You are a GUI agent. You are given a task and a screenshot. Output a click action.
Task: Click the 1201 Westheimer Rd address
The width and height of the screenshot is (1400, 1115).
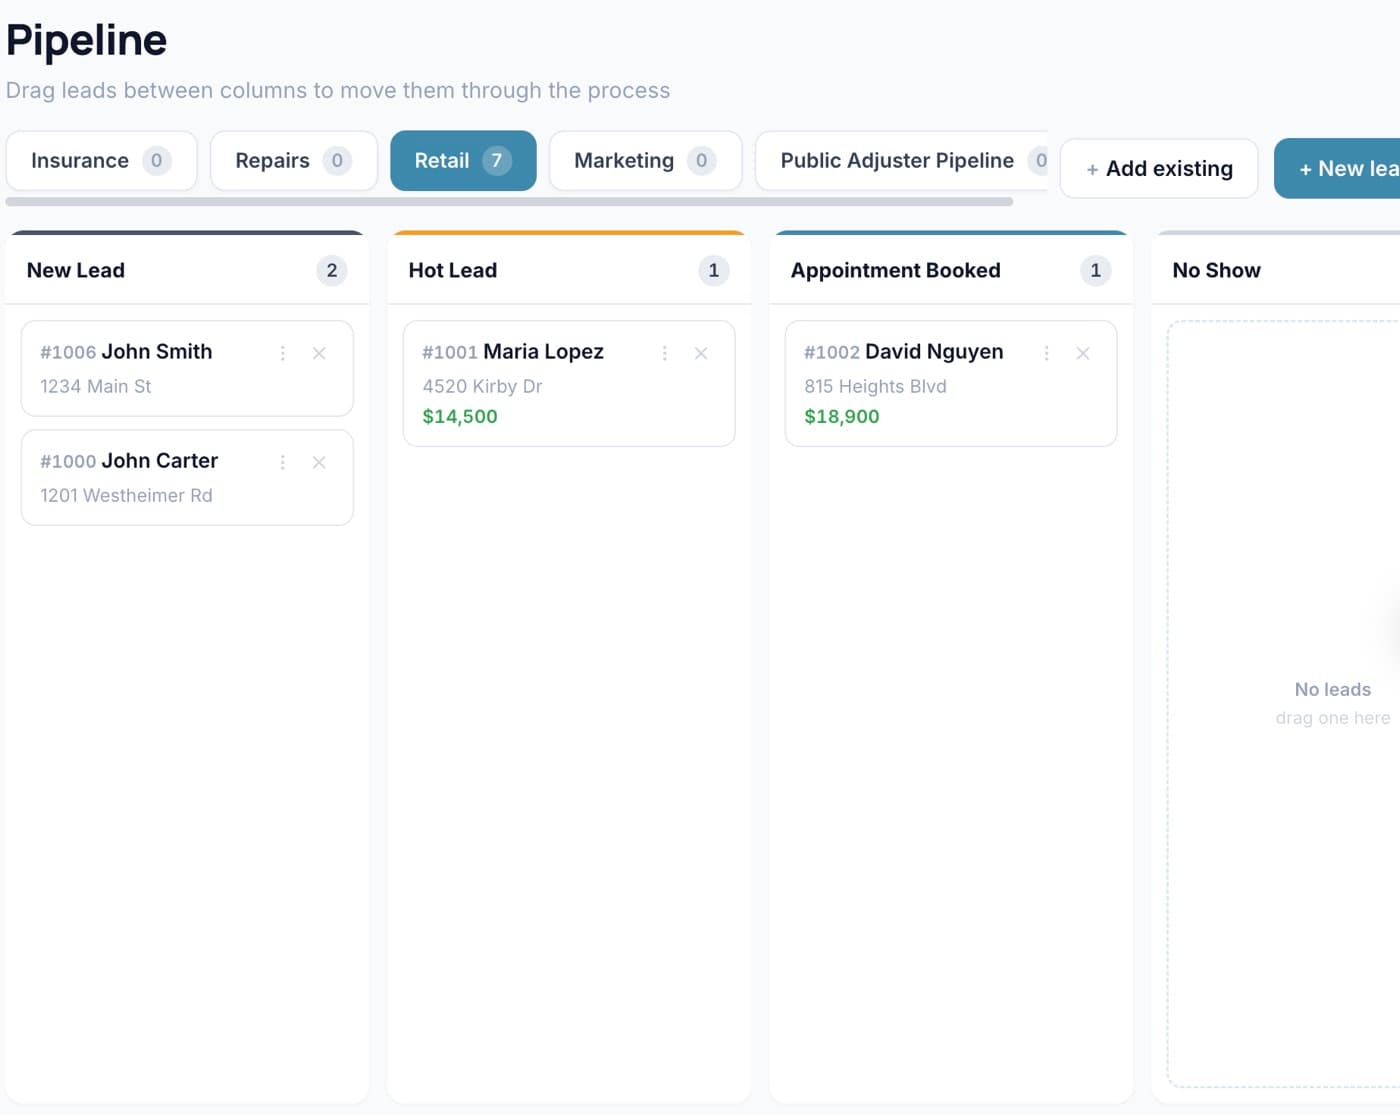point(126,495)
